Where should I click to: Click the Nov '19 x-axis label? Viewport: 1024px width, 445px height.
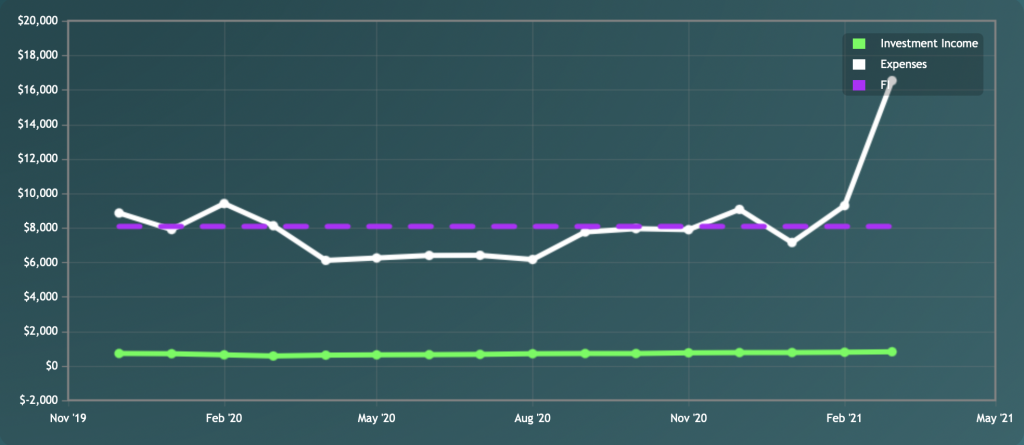pos(68,417)
